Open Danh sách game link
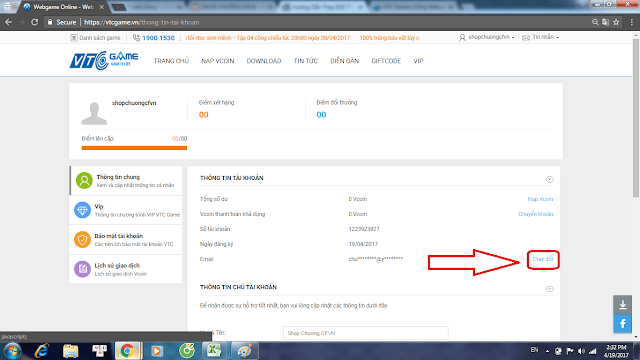Screen dimensions: 640x360 pyautogui.click(x=96, y=38)
